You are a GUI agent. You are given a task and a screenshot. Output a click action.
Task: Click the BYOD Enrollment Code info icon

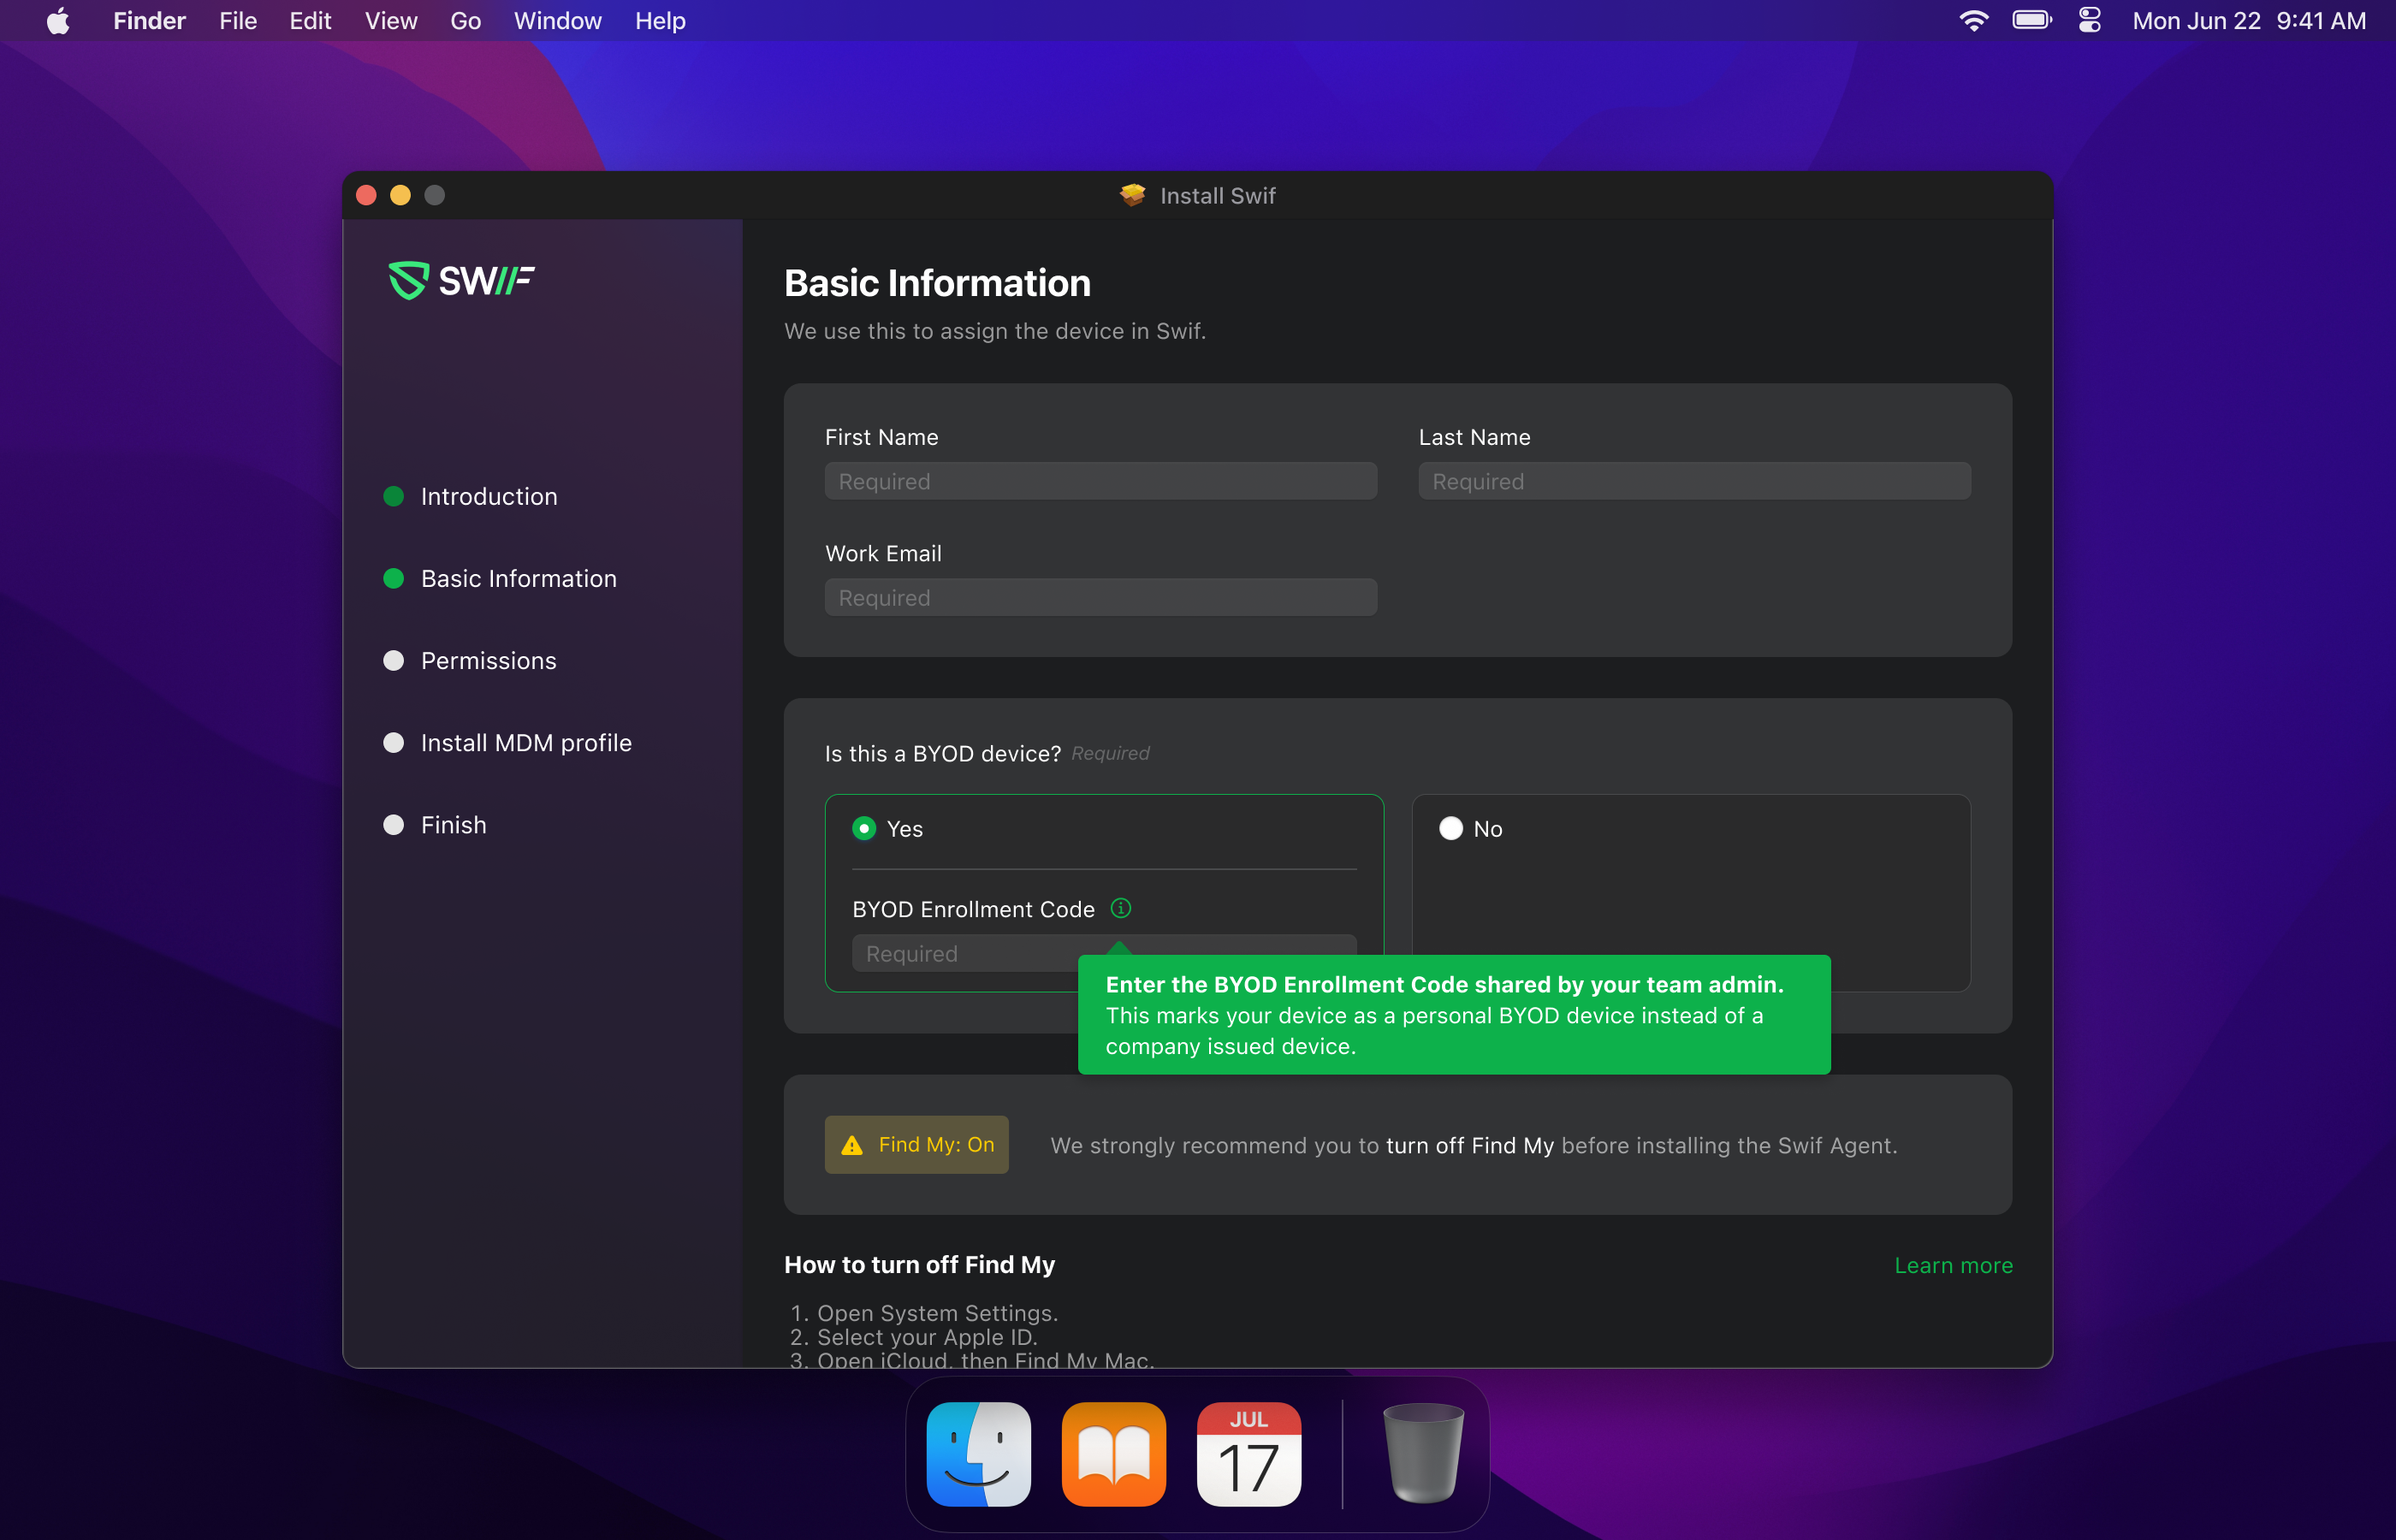point(1120,908)
